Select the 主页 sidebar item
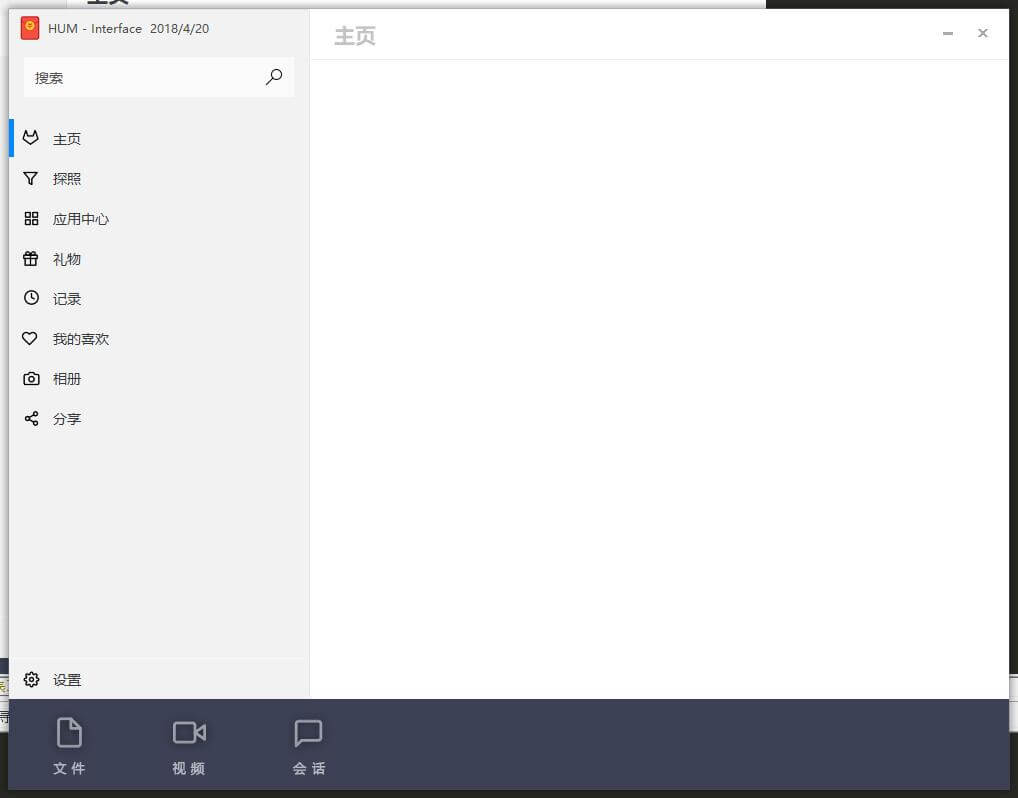The image size is (1018, 798). click(x=67, y=139)
